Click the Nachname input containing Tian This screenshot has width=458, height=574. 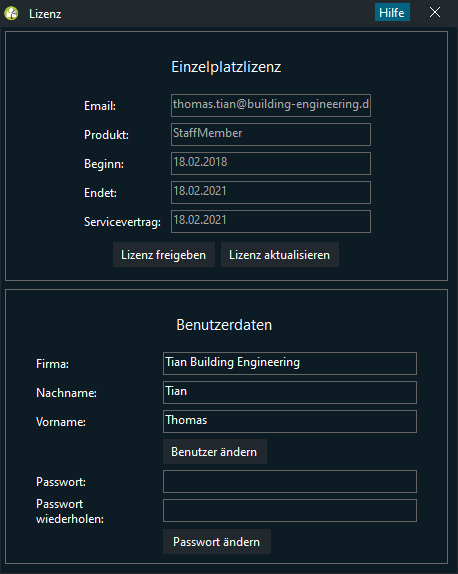click(x=290, y=392)
